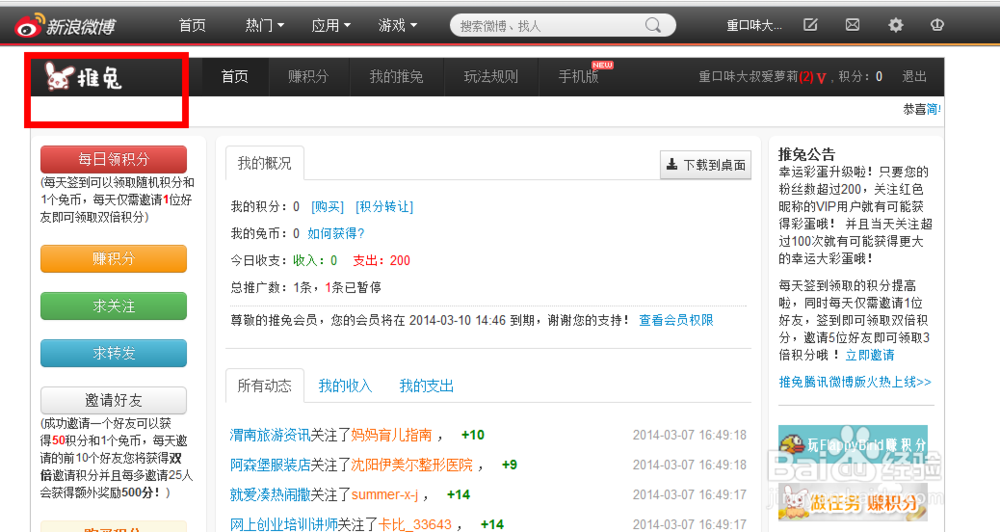Image resolution: width=1000 pixels, height=532 pixels.
Task: Open 网上创业培训讲师 user link
Action: (x=283, y=524)
